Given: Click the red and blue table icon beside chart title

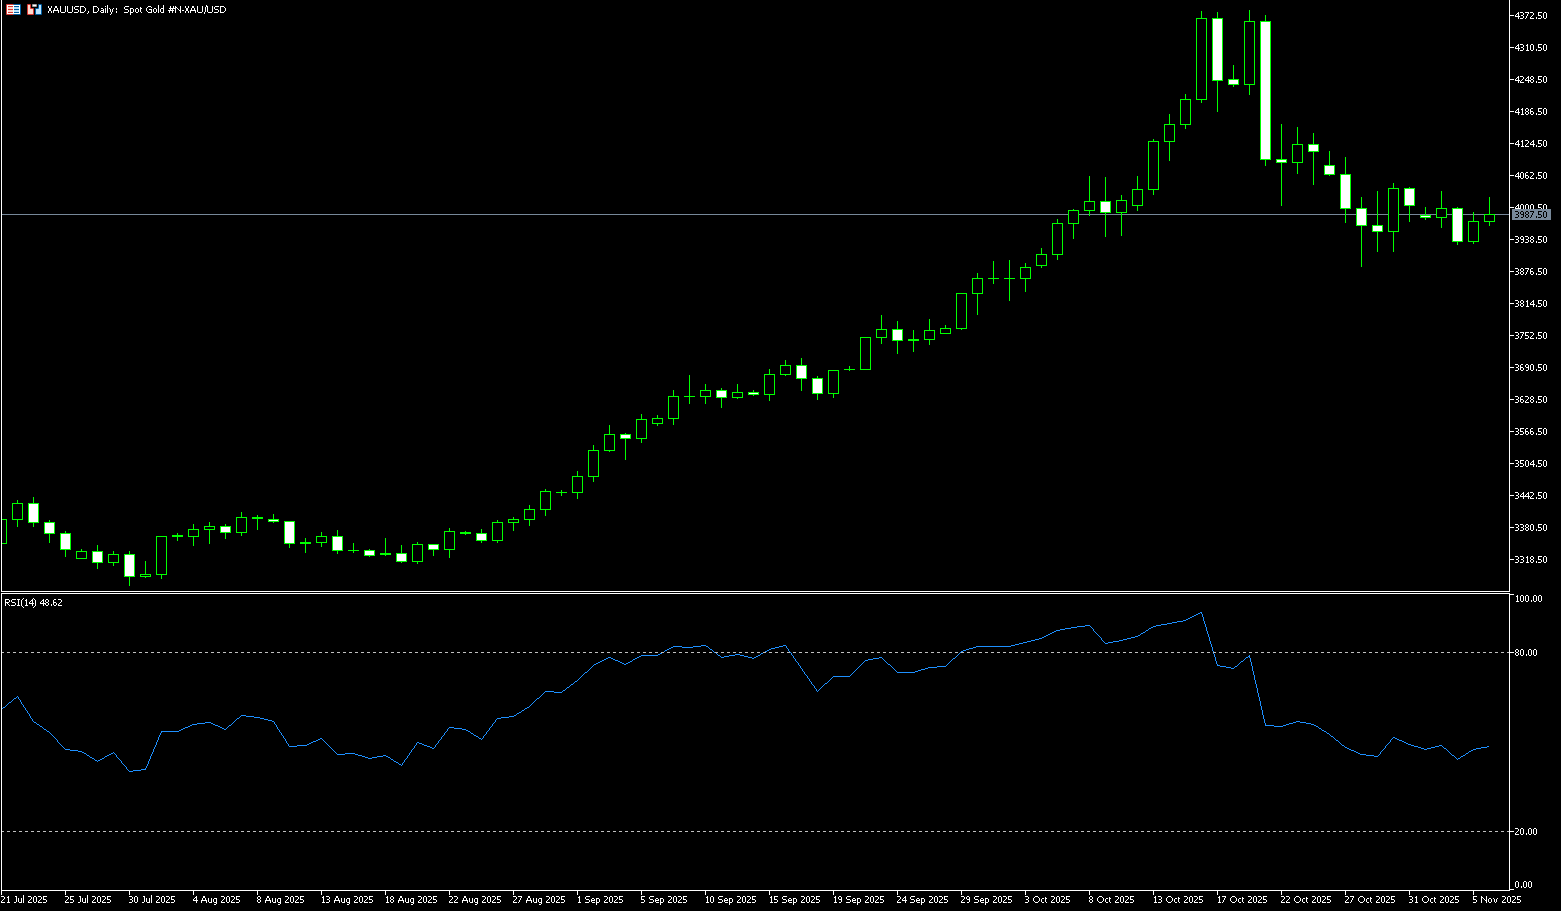Looking at the screenshot, I should [x=12, y=9].
